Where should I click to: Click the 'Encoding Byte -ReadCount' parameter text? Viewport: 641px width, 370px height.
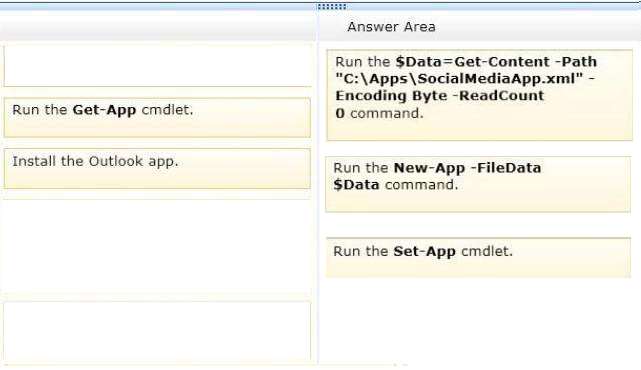pyautogui.click(x=440, y=96)
